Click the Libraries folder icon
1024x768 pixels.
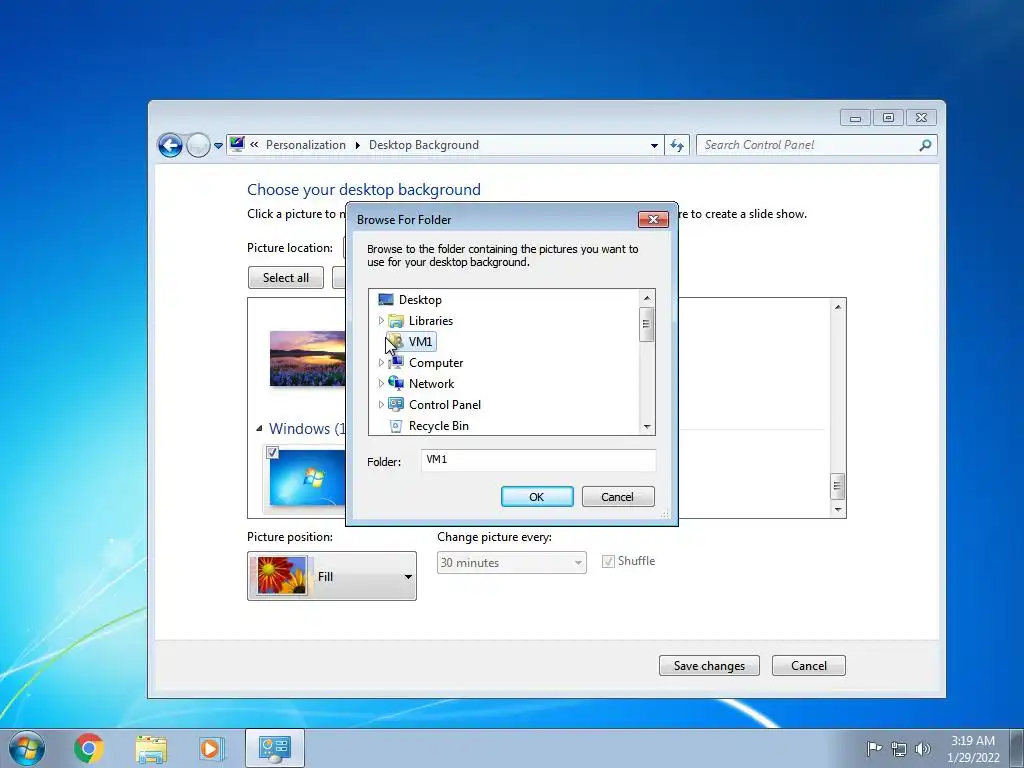pos(396,321)
